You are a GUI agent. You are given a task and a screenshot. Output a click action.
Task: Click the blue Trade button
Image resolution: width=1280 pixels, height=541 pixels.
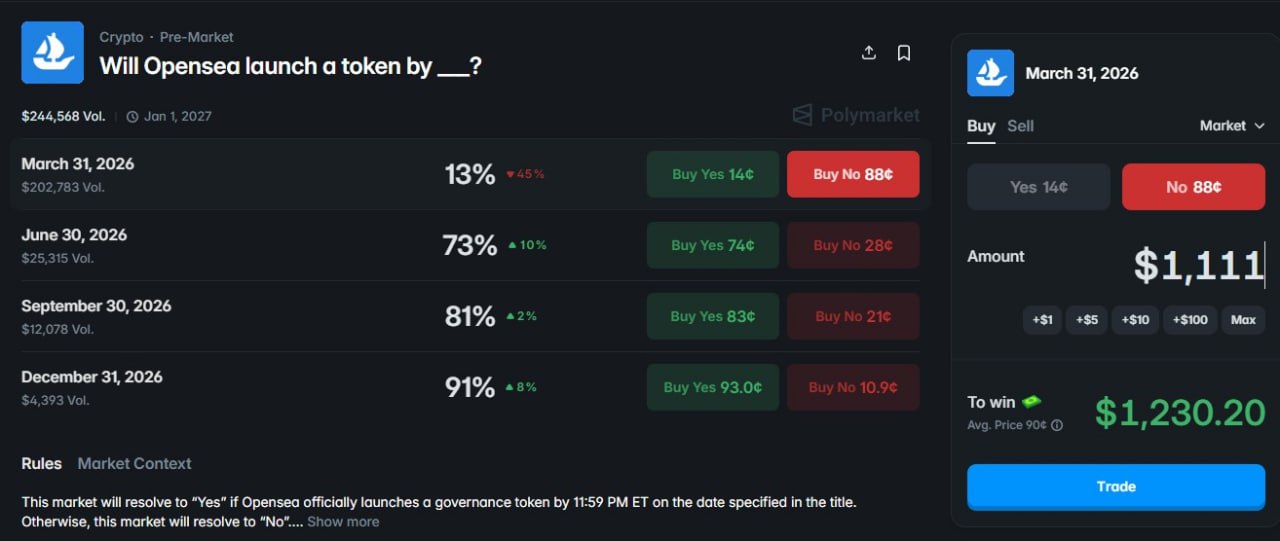tap(1116, 487)
